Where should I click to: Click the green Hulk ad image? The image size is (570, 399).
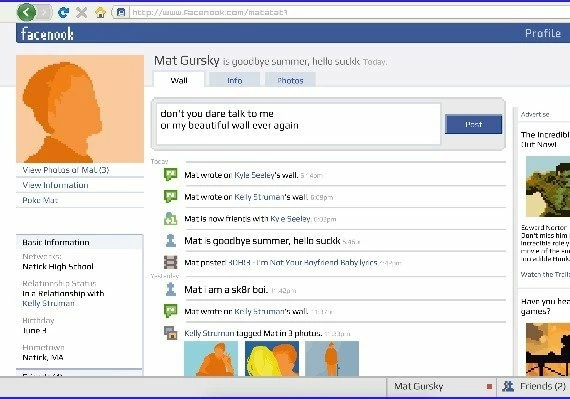(x=548, y=186)
